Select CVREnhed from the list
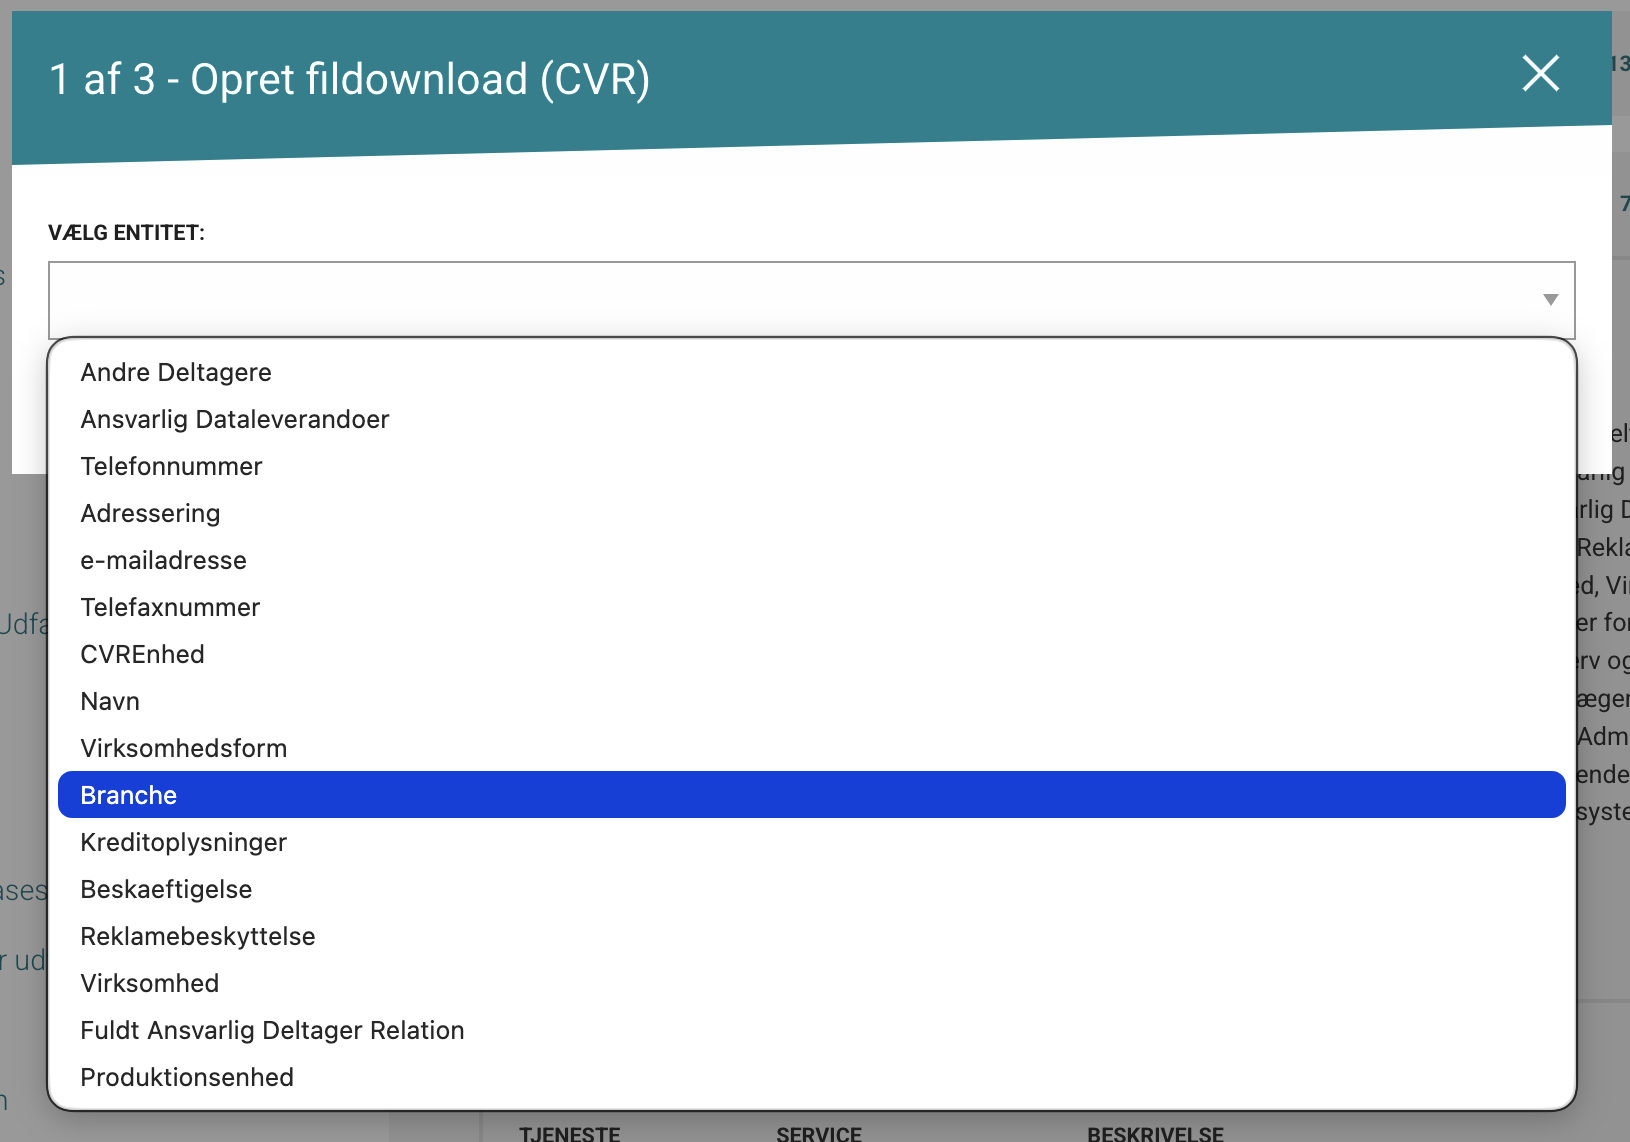The height and width of the screenshot is (1142, 1630). (x=142, y=654)
